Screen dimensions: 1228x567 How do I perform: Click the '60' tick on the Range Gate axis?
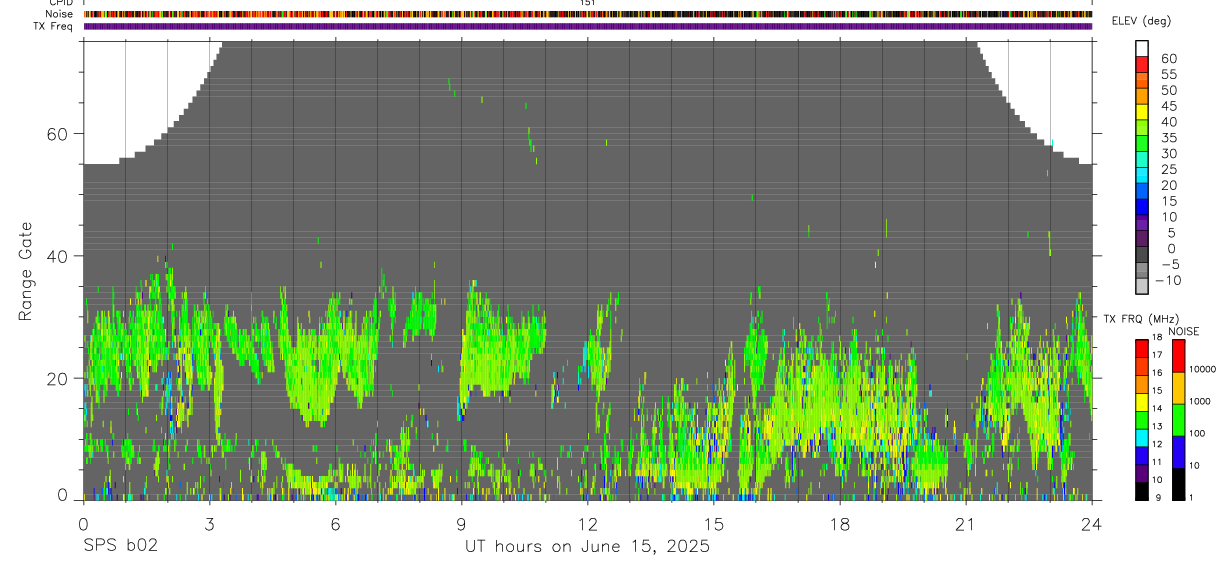[56, 133]
